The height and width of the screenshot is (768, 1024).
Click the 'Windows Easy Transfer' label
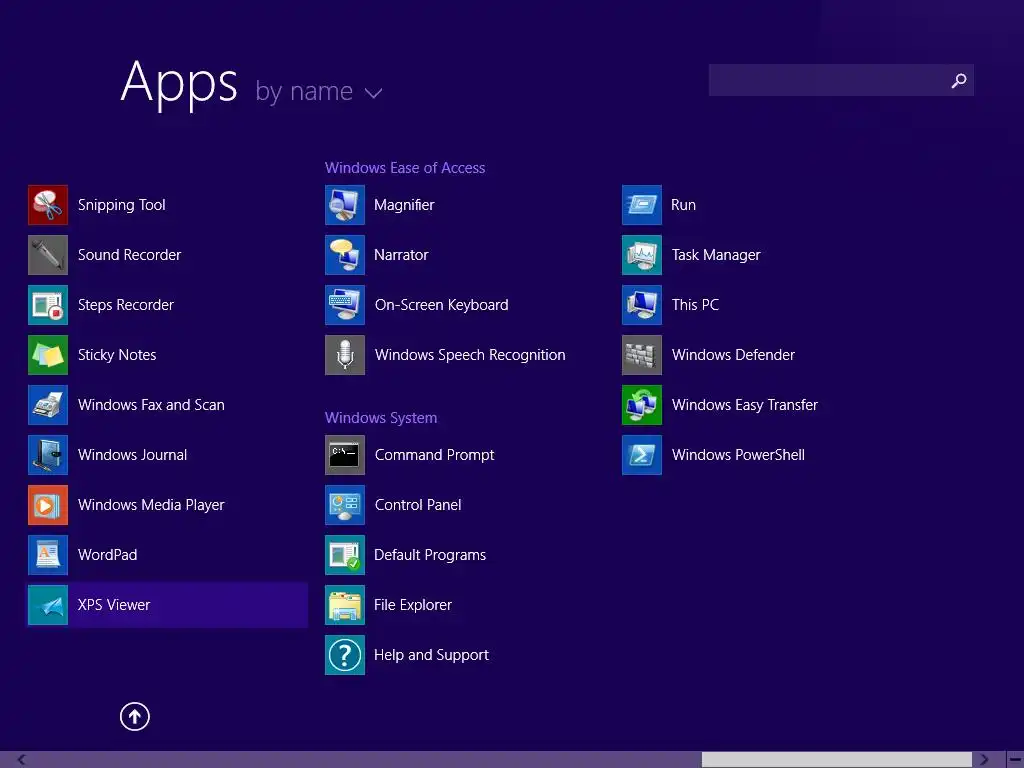[x=744, y=405]
